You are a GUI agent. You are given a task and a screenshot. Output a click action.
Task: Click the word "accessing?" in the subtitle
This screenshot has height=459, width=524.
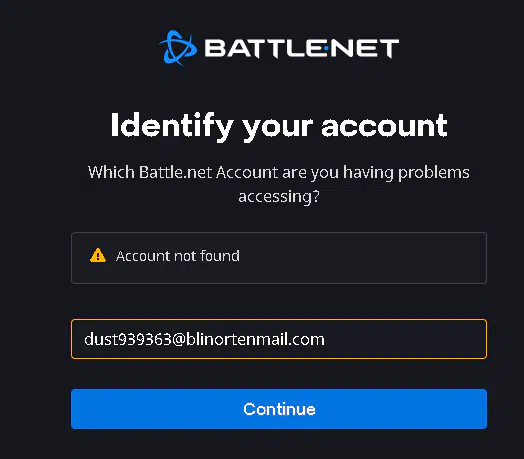click(279, 197)
